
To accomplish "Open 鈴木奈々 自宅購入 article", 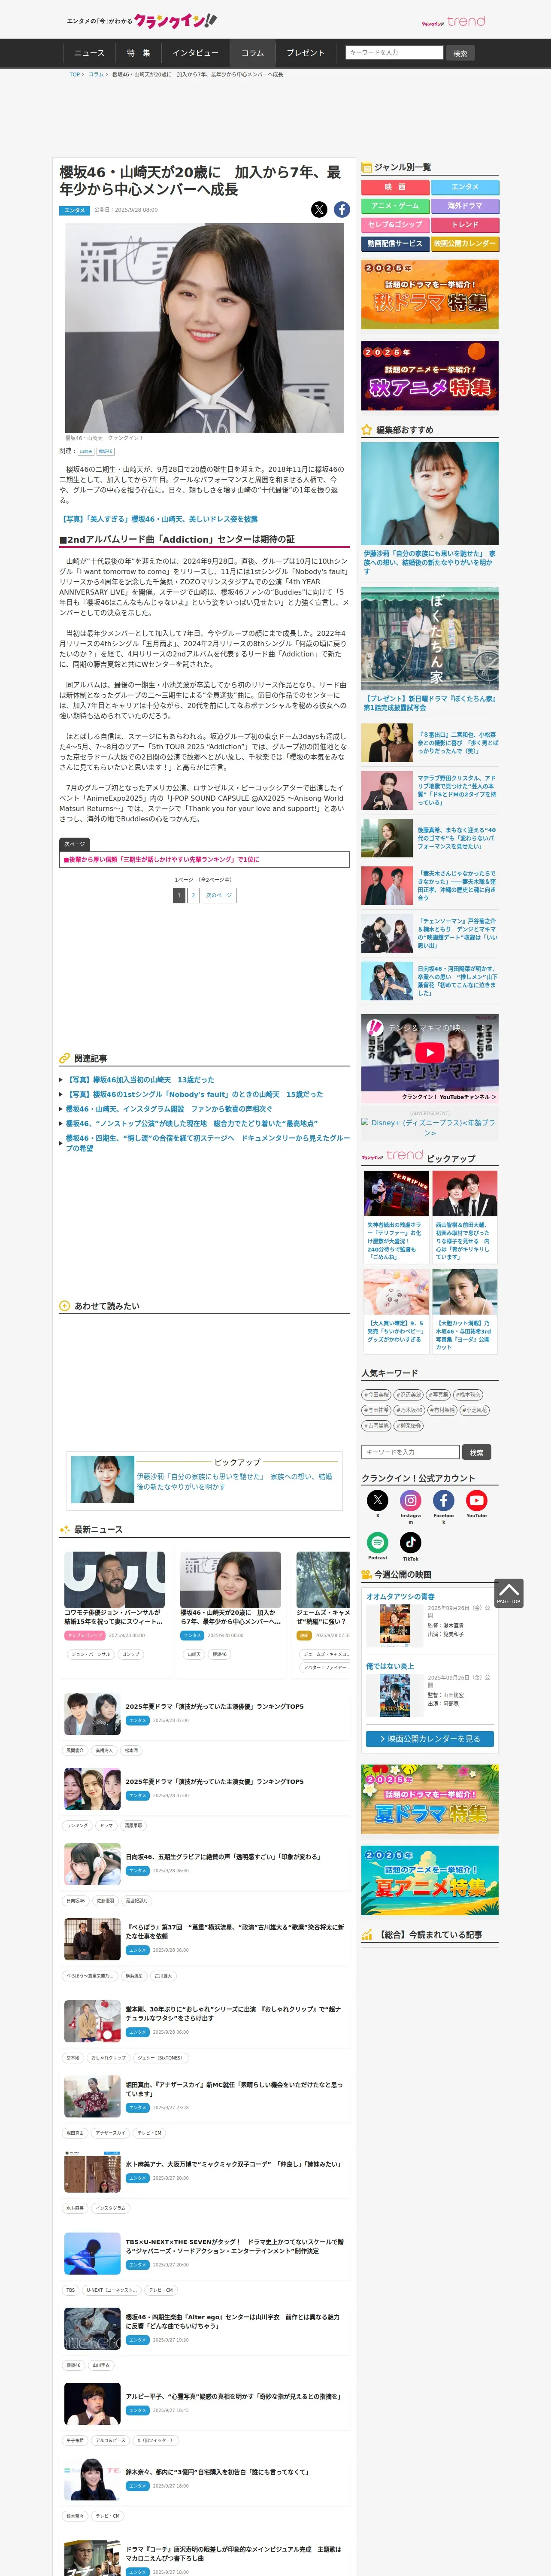I will (217, 2472).
